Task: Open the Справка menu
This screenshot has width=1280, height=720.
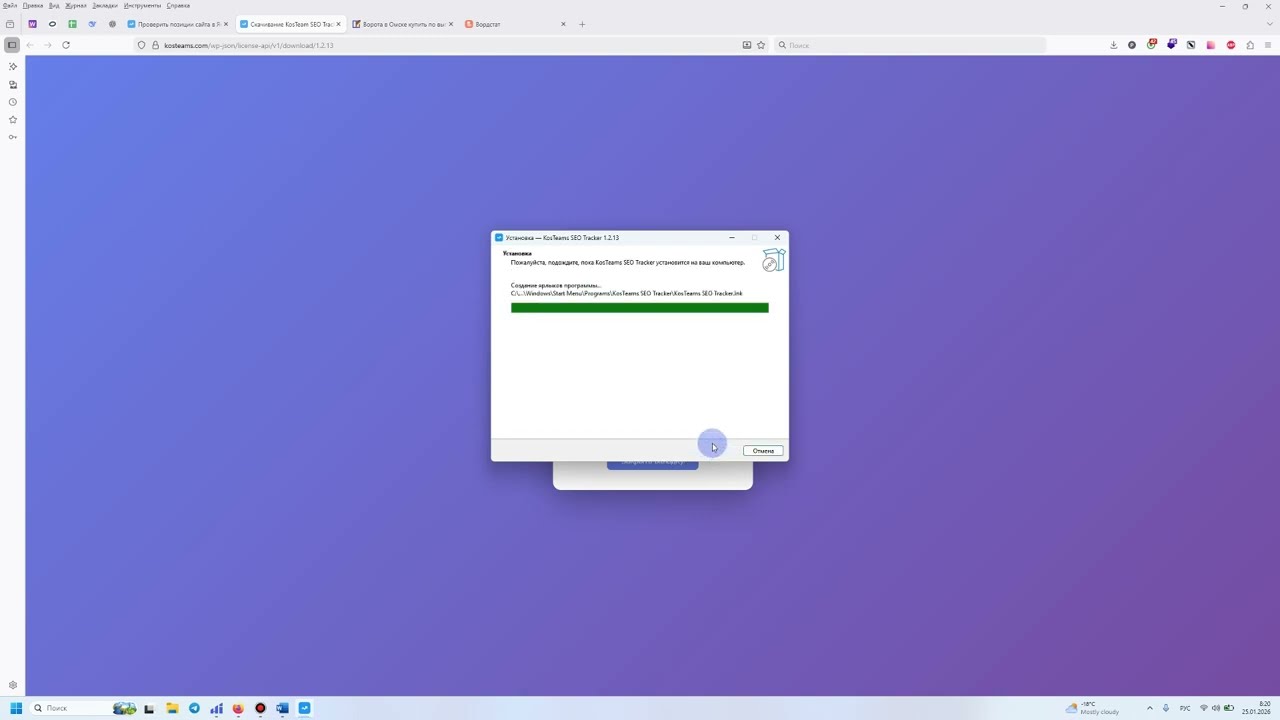Action: pyautogui.click(x=178, y=6)
